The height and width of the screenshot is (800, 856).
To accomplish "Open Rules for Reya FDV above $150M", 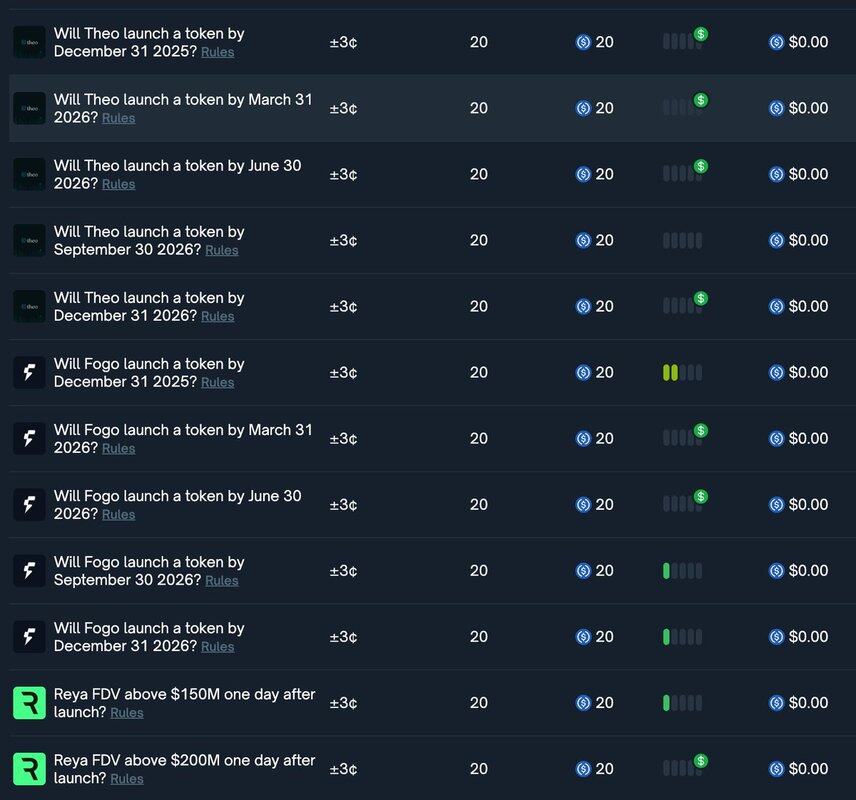I will click(127, 713).
